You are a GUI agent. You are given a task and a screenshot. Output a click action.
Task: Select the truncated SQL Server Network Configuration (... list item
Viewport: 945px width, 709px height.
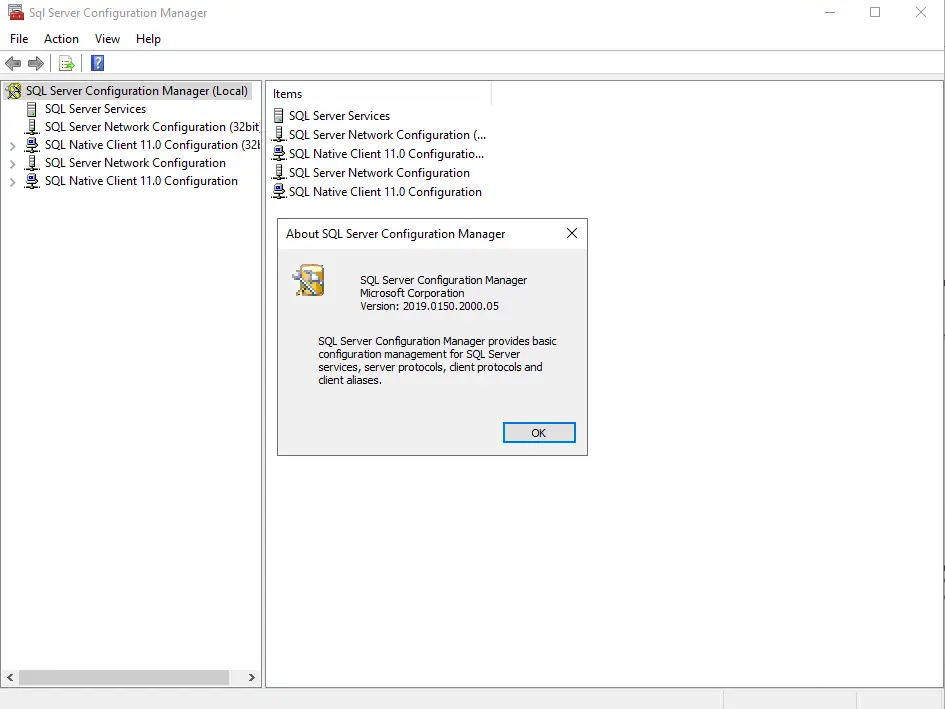click(x=387, y=135)
